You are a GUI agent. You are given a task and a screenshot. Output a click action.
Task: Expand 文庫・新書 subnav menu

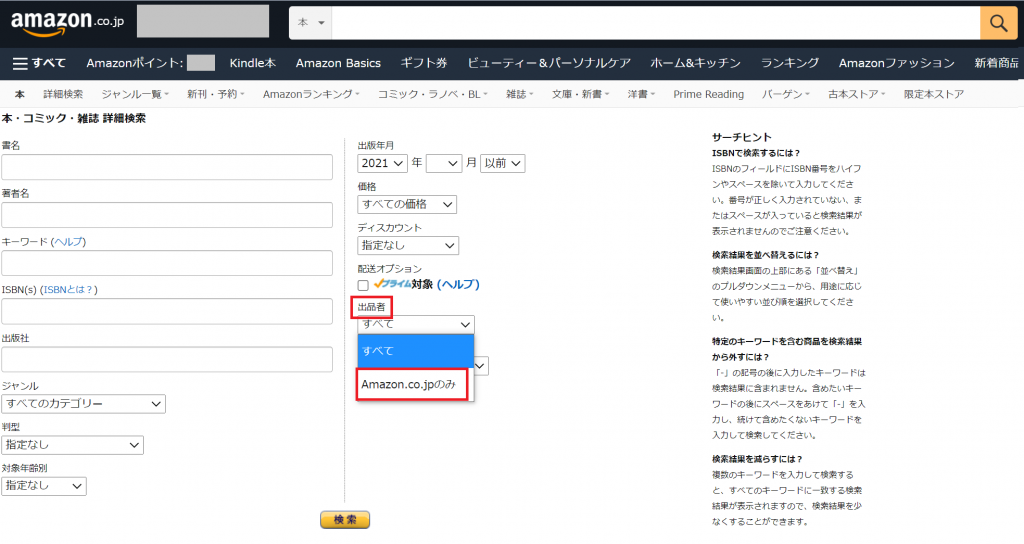tap(580, 94)
